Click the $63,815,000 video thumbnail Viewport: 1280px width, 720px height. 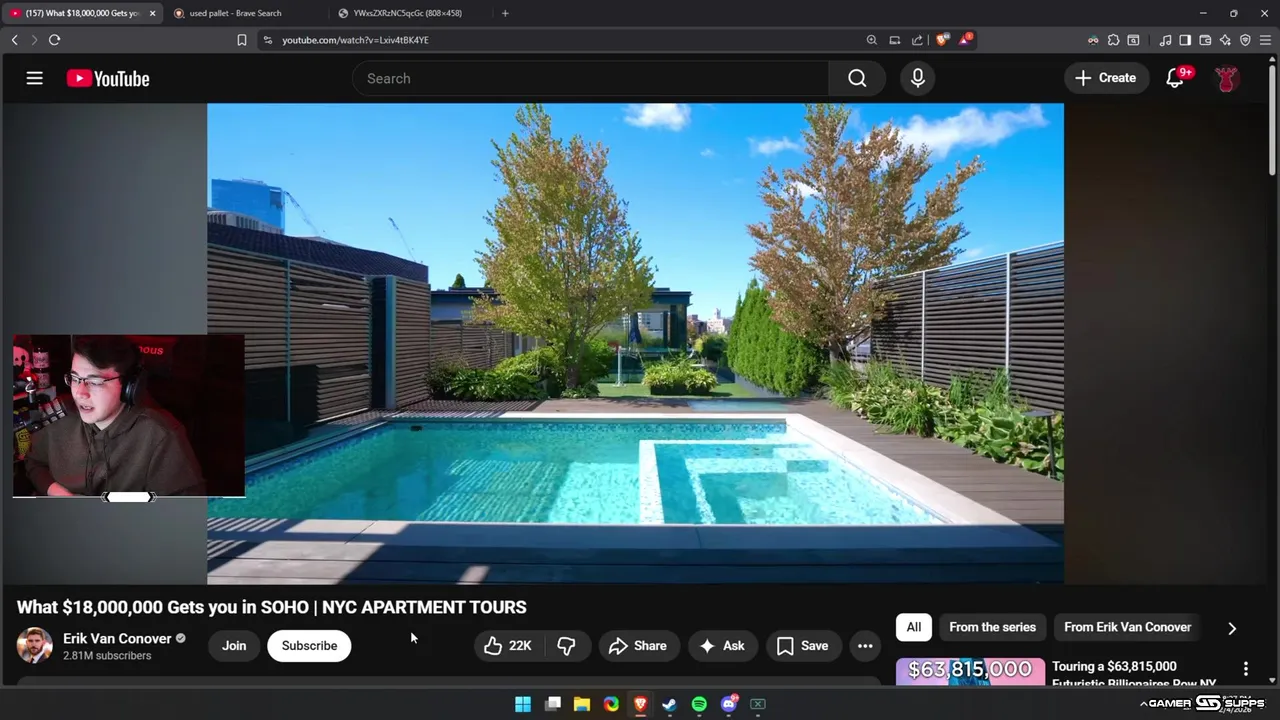pos(970,672)
